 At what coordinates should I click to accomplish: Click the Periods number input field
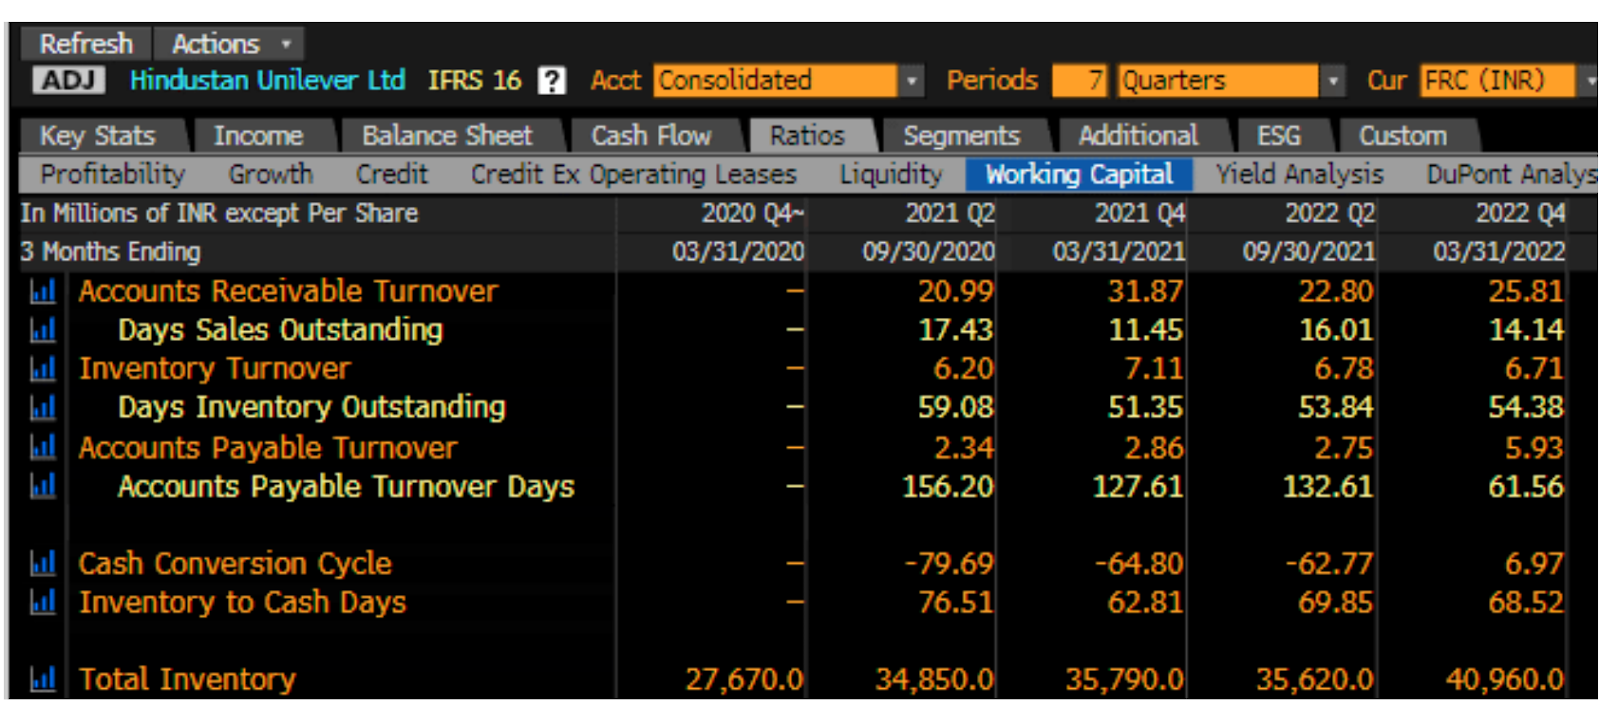coord(1081,81)
